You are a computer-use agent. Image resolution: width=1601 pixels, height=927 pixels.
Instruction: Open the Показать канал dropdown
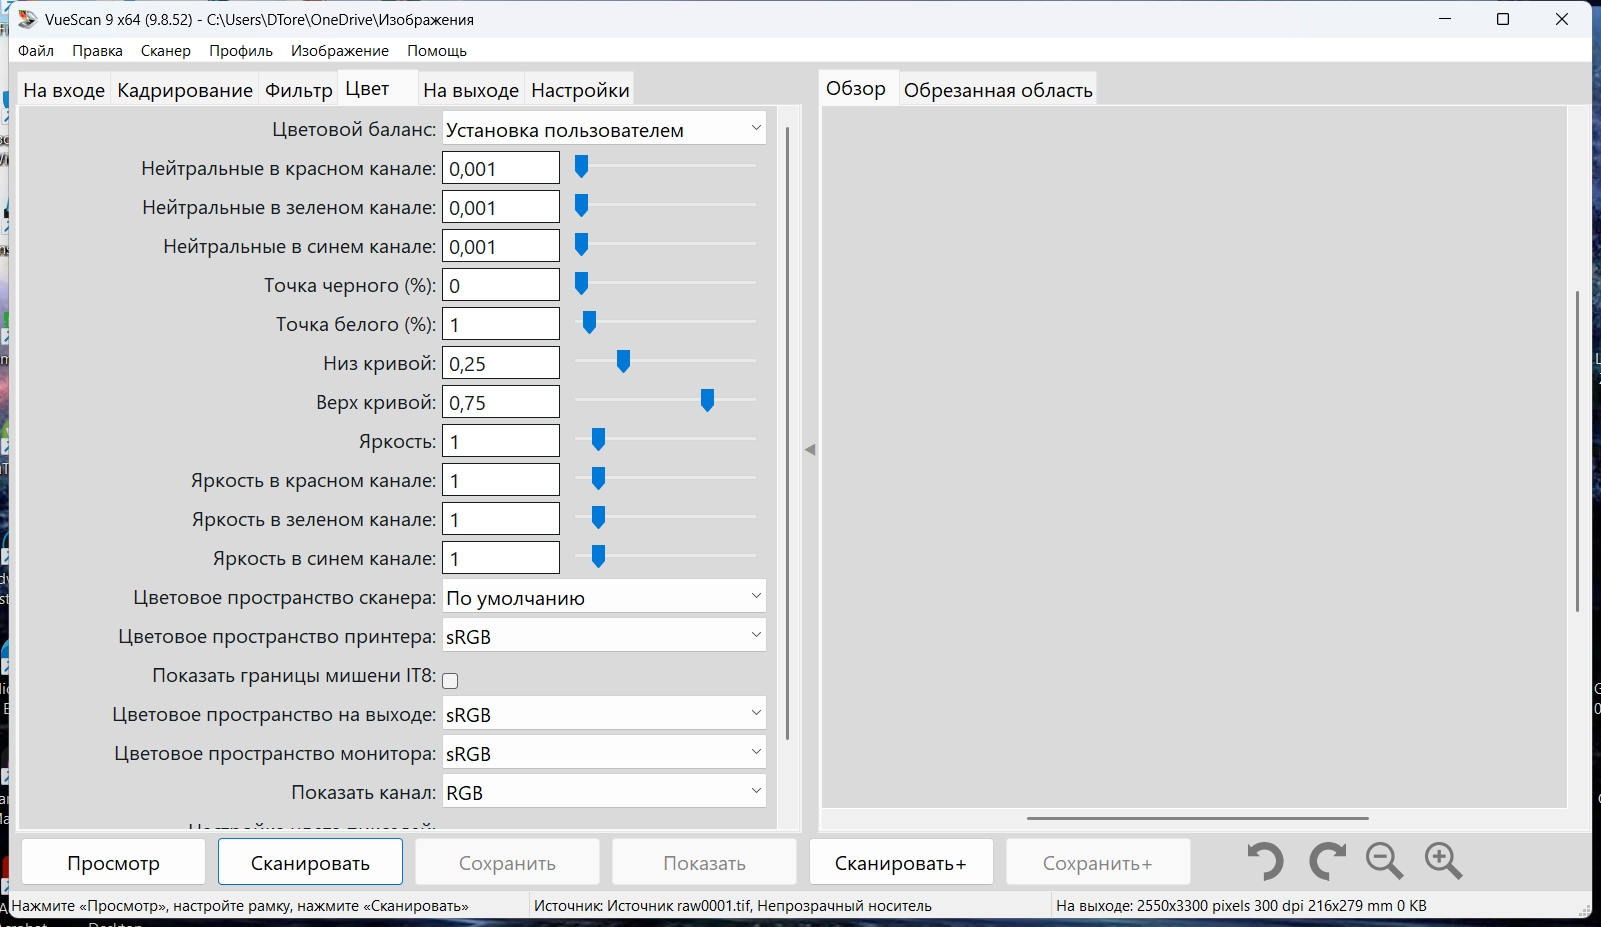(604, 792)
